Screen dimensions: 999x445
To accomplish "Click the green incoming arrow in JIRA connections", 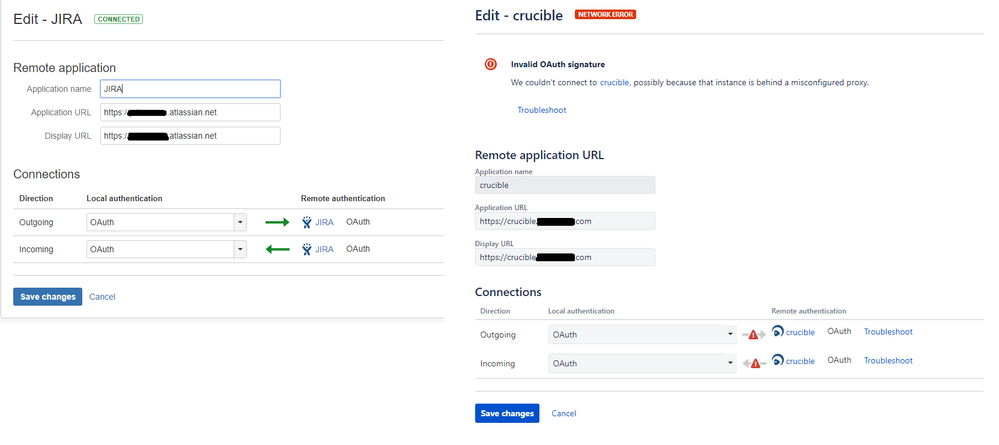I will [277, 249].
